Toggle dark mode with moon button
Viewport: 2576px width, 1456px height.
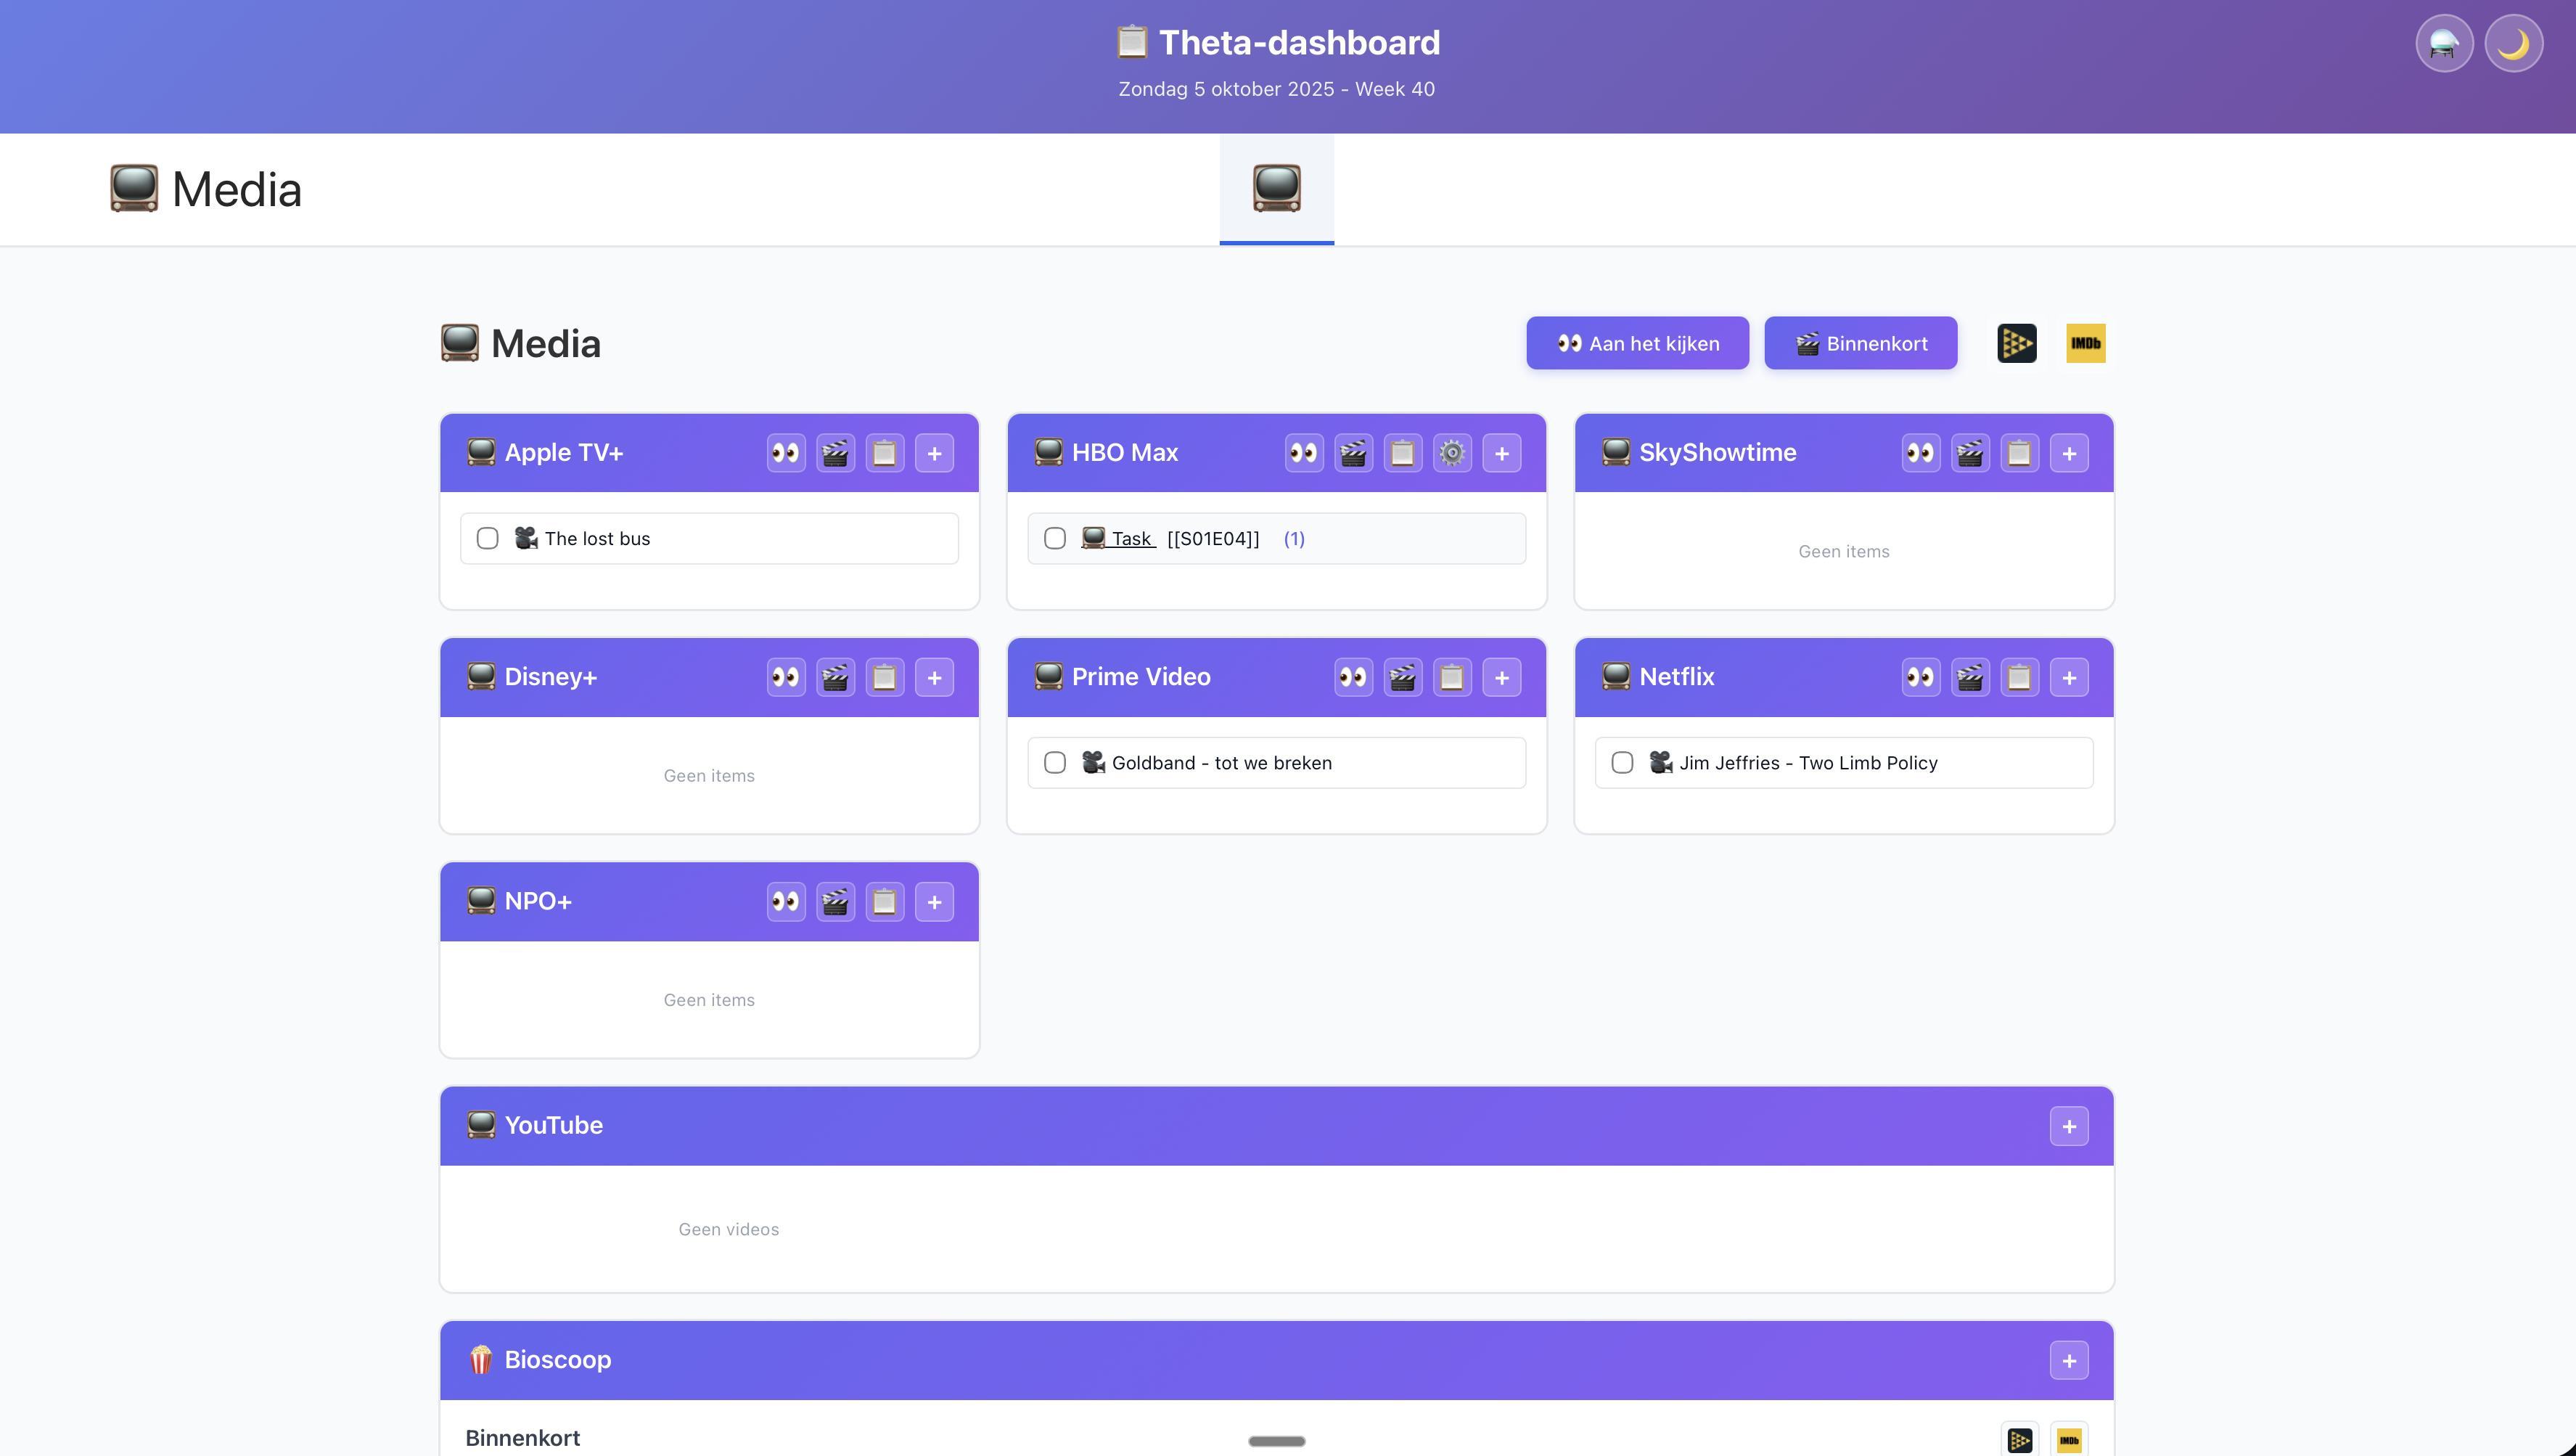point(2513,43)
